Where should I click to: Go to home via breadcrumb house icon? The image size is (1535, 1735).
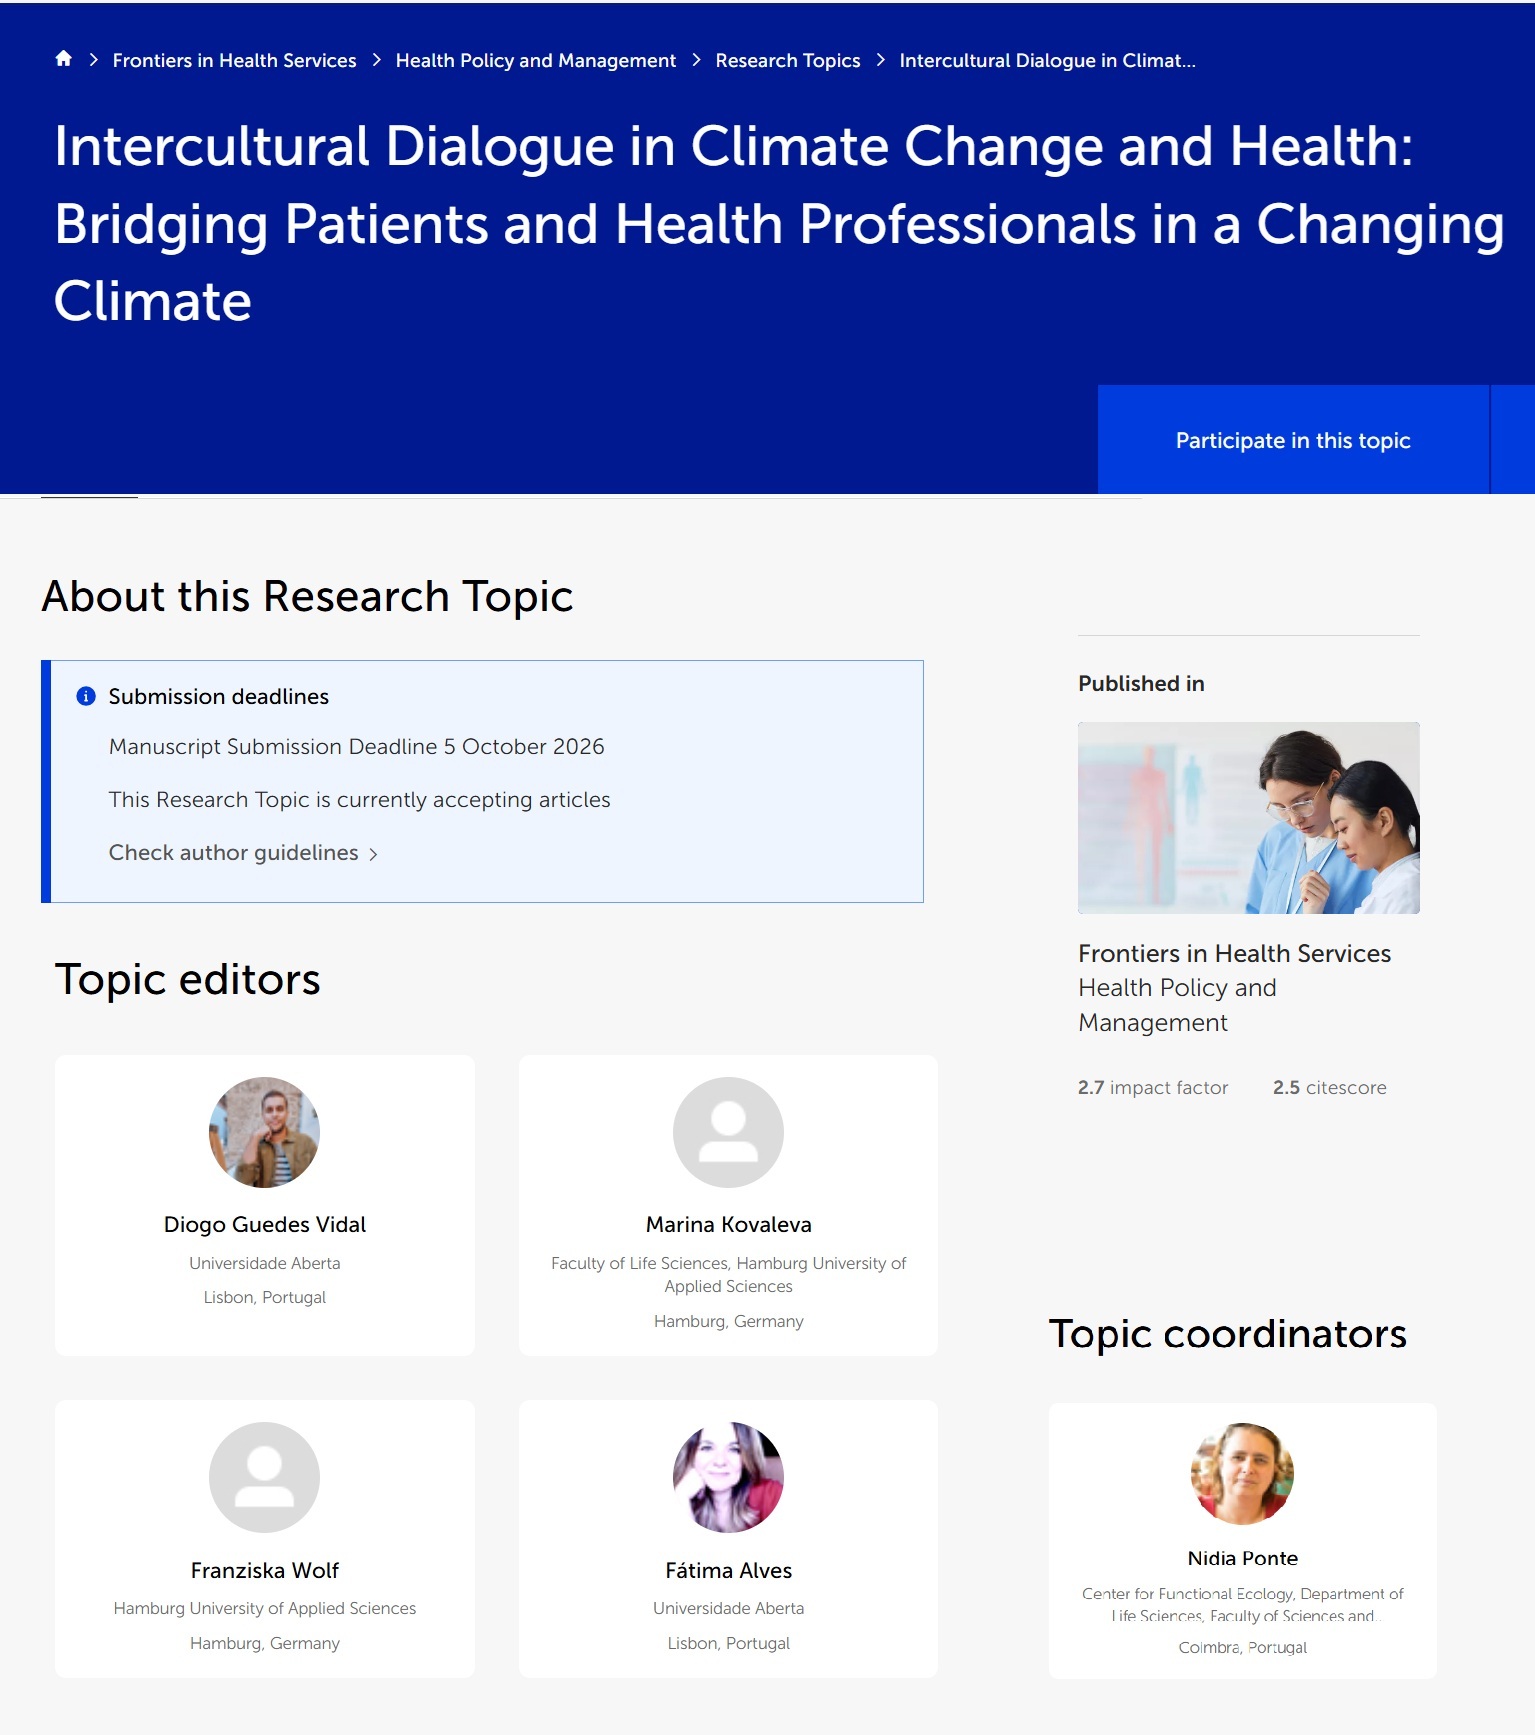tap(64, 59)
